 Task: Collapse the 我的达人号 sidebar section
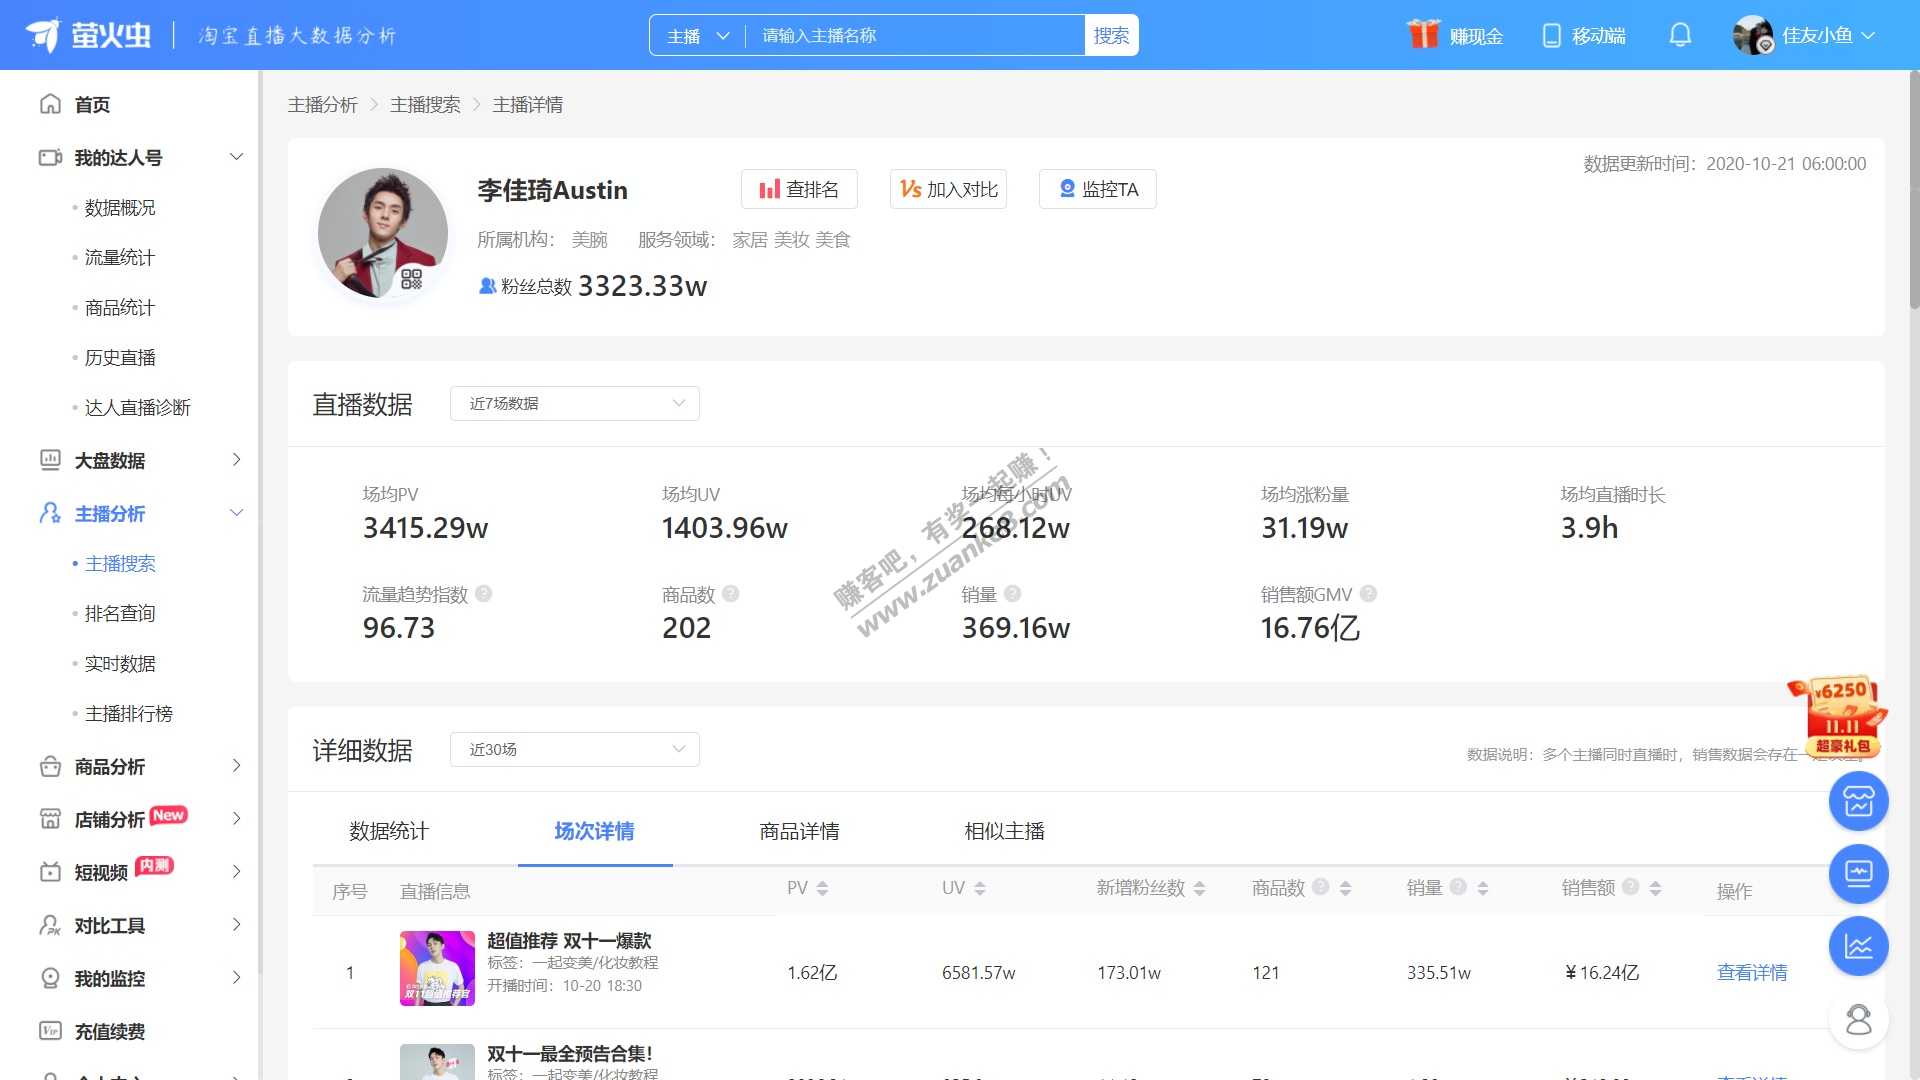(236, 157)
